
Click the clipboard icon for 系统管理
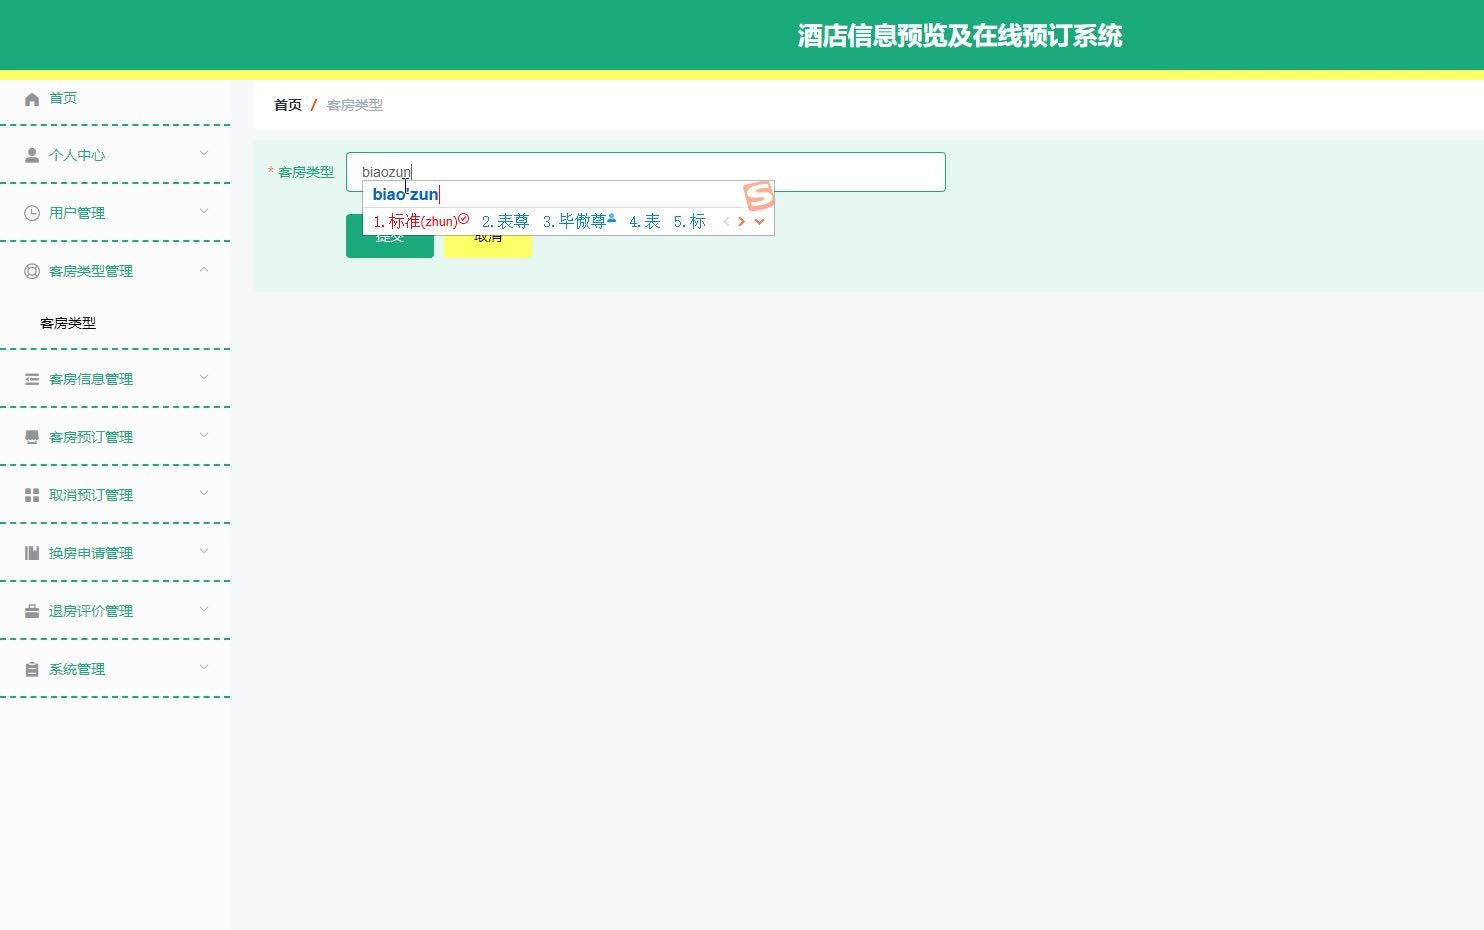32,669
